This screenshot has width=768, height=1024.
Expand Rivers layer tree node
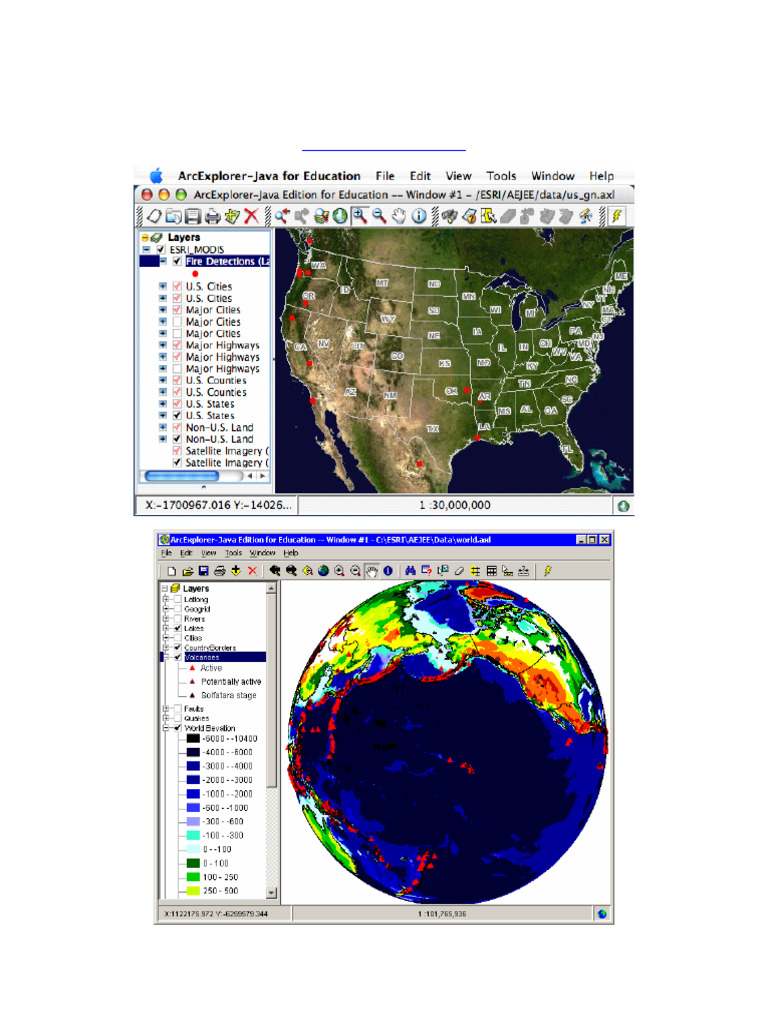click(x=166, y=618)
